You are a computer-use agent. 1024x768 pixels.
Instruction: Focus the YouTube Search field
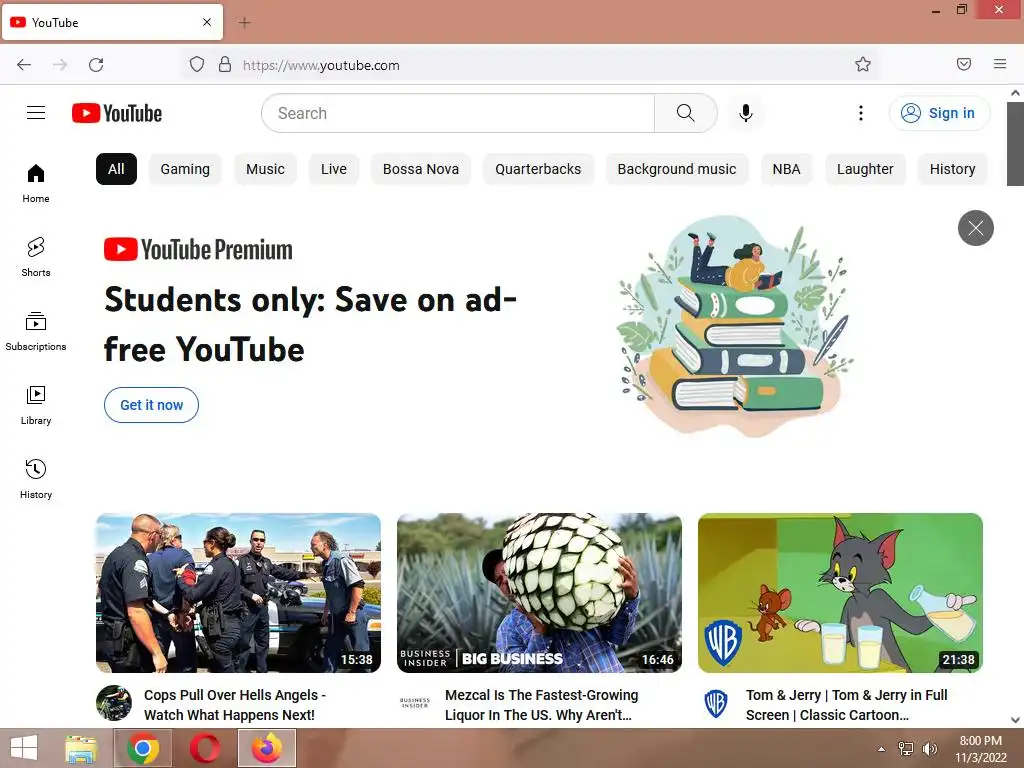tap(458, 113)
